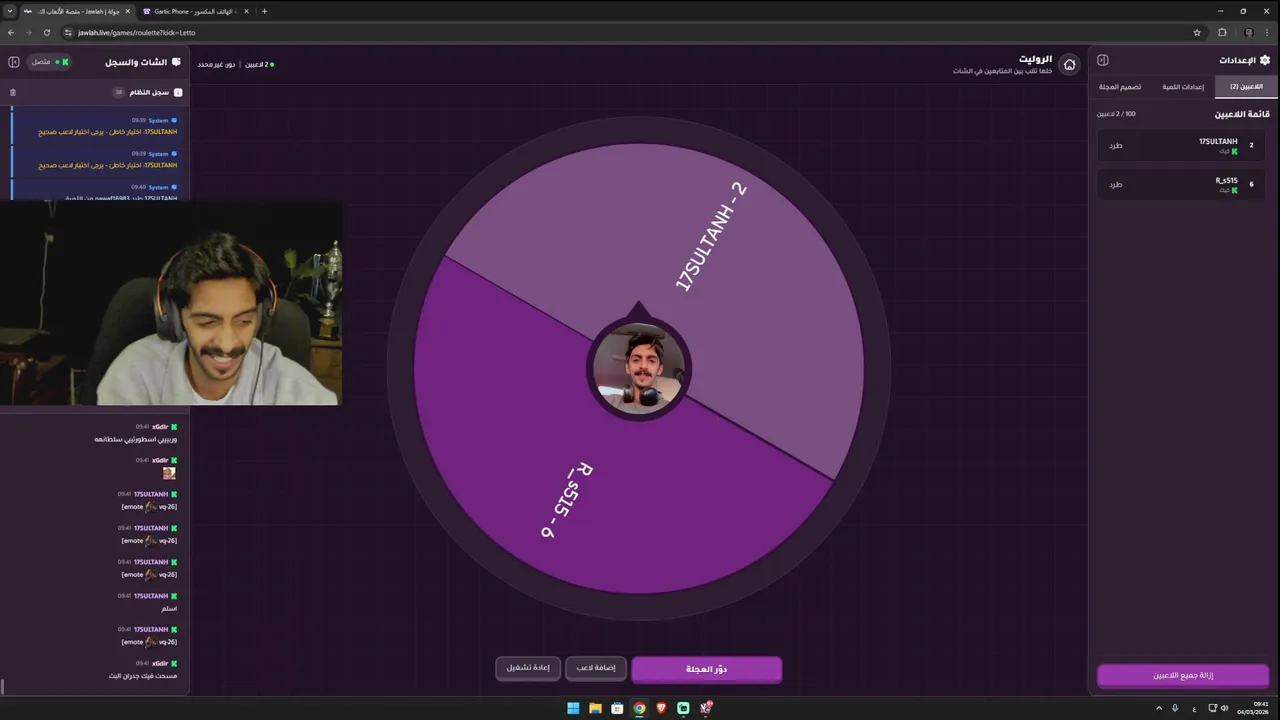
Task: Open Windows Start menu
Action: 573,708
